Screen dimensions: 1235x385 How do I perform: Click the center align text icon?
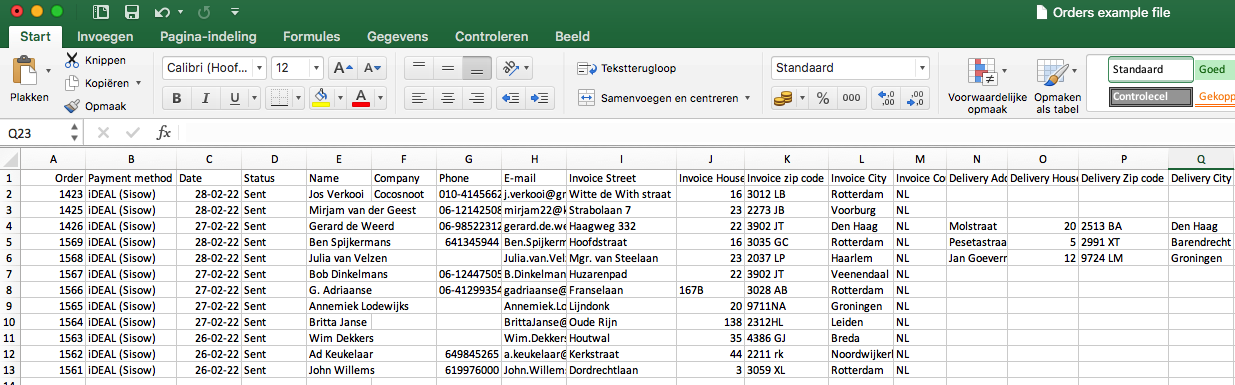[447, 98]
